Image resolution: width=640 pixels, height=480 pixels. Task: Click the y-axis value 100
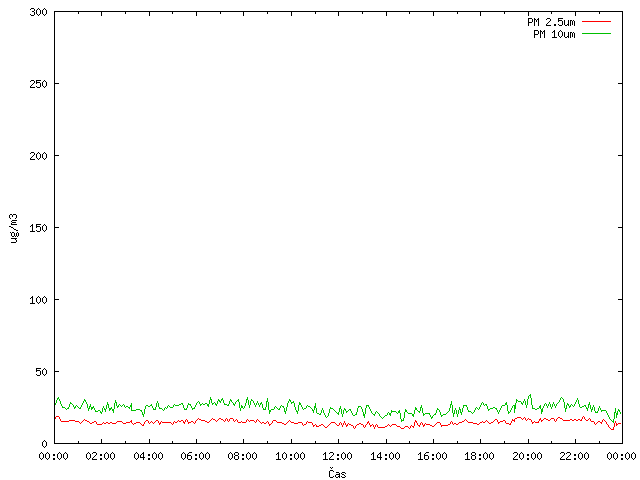pyautogui.click(x=38, y=300)
